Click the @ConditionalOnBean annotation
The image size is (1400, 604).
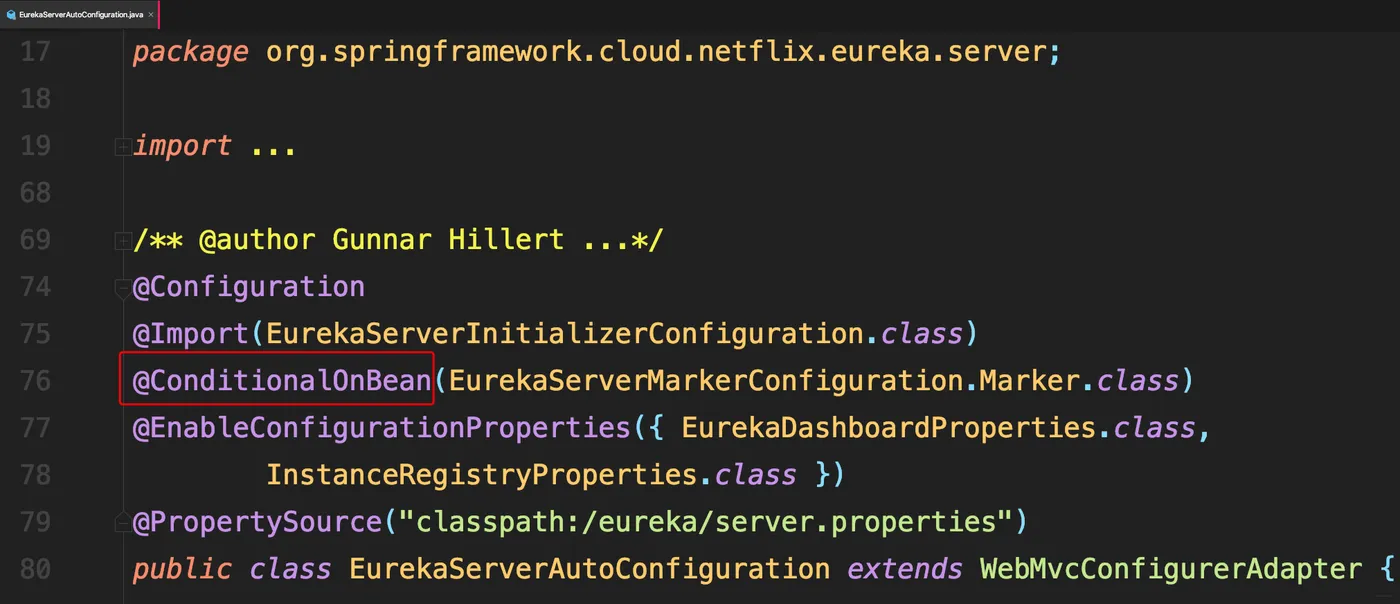point(282,380)
